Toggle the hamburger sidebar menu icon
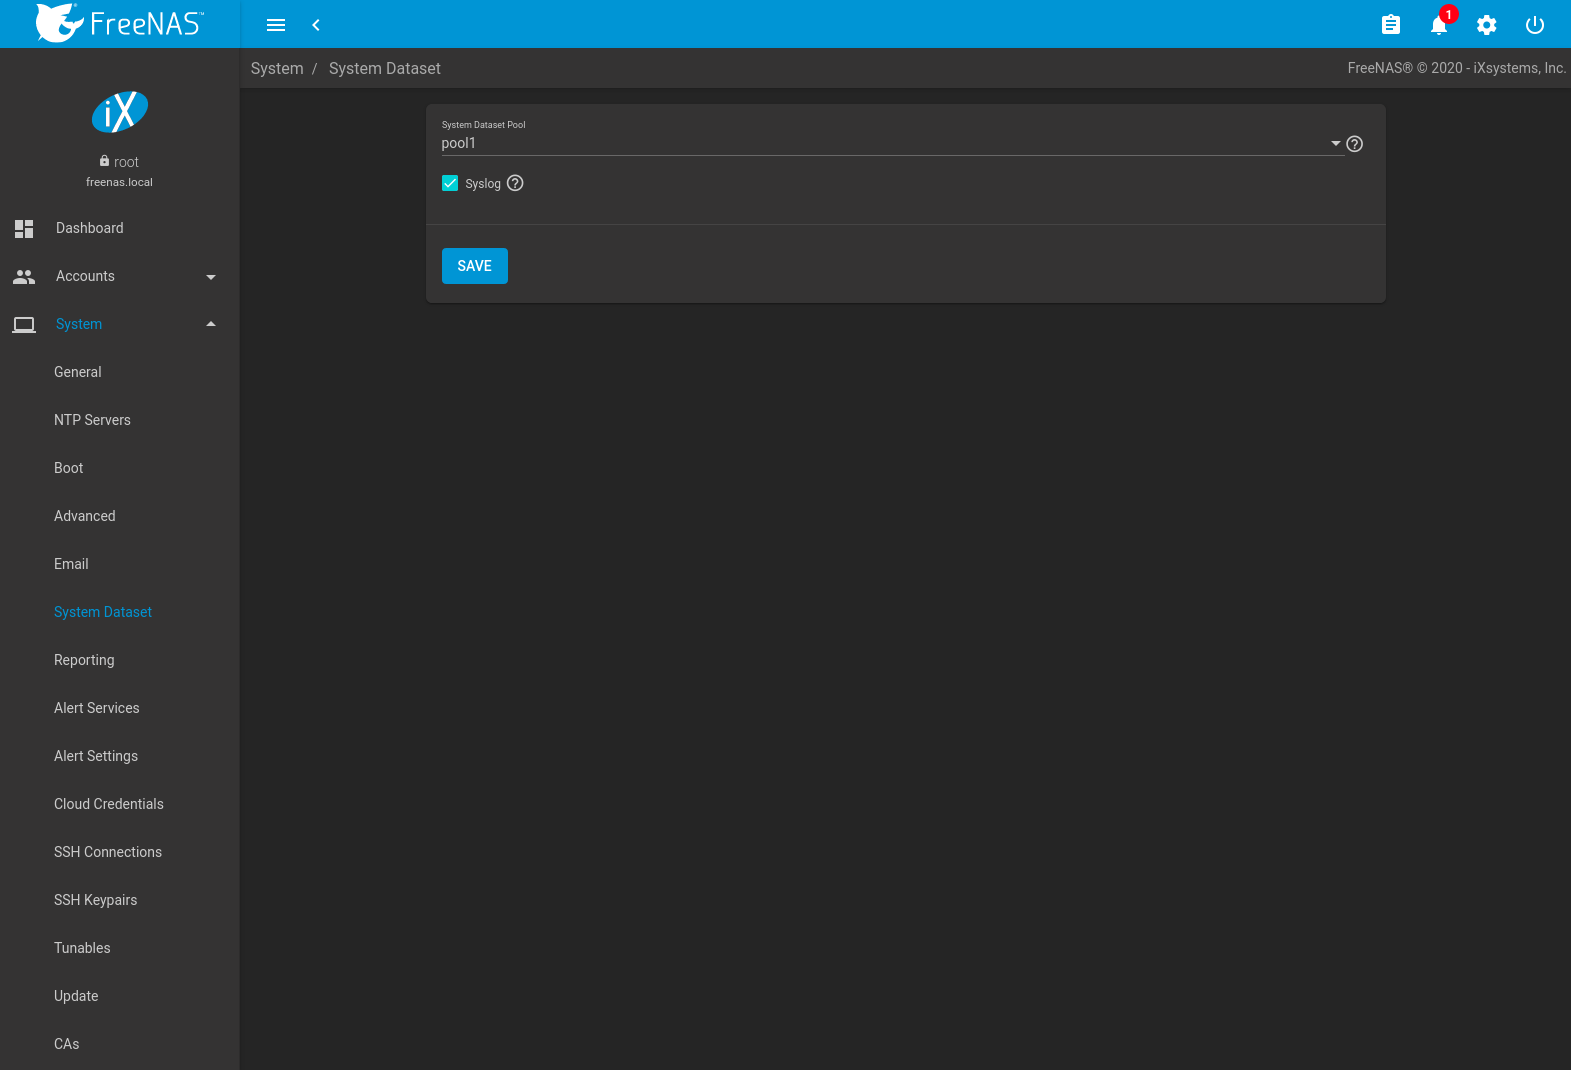 click(x=276, y=25)
